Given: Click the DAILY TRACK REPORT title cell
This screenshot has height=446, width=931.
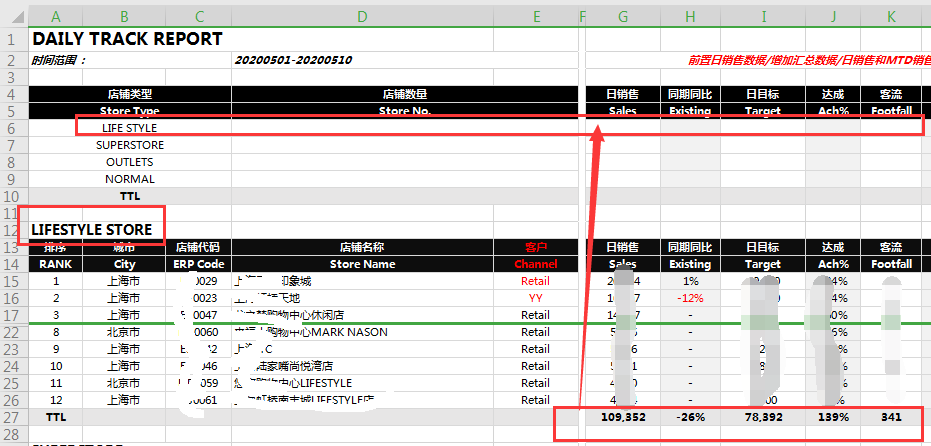Looking at the screenshot, I should point(127,39).
